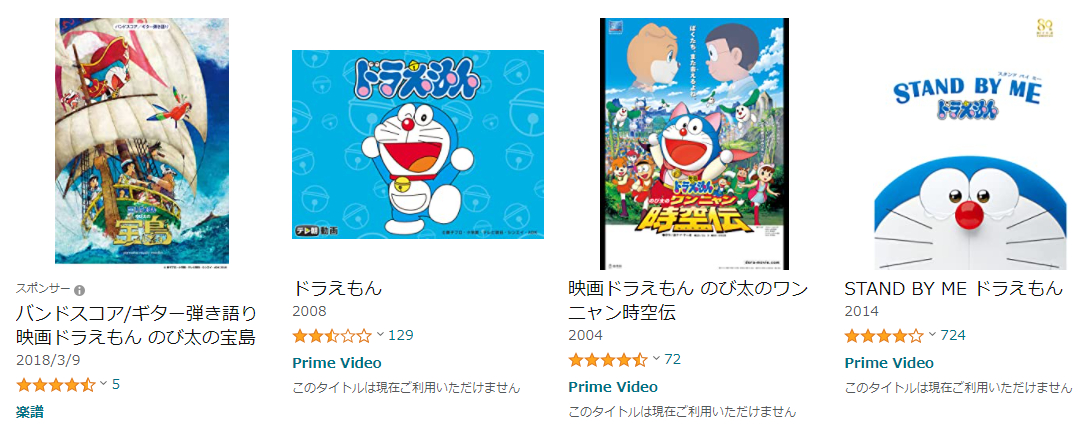The height and width of the screenshot is (427, 1087).
Task: Open the blue ドラえもん TV series thumbnail
Action: (x=418, y=144)
